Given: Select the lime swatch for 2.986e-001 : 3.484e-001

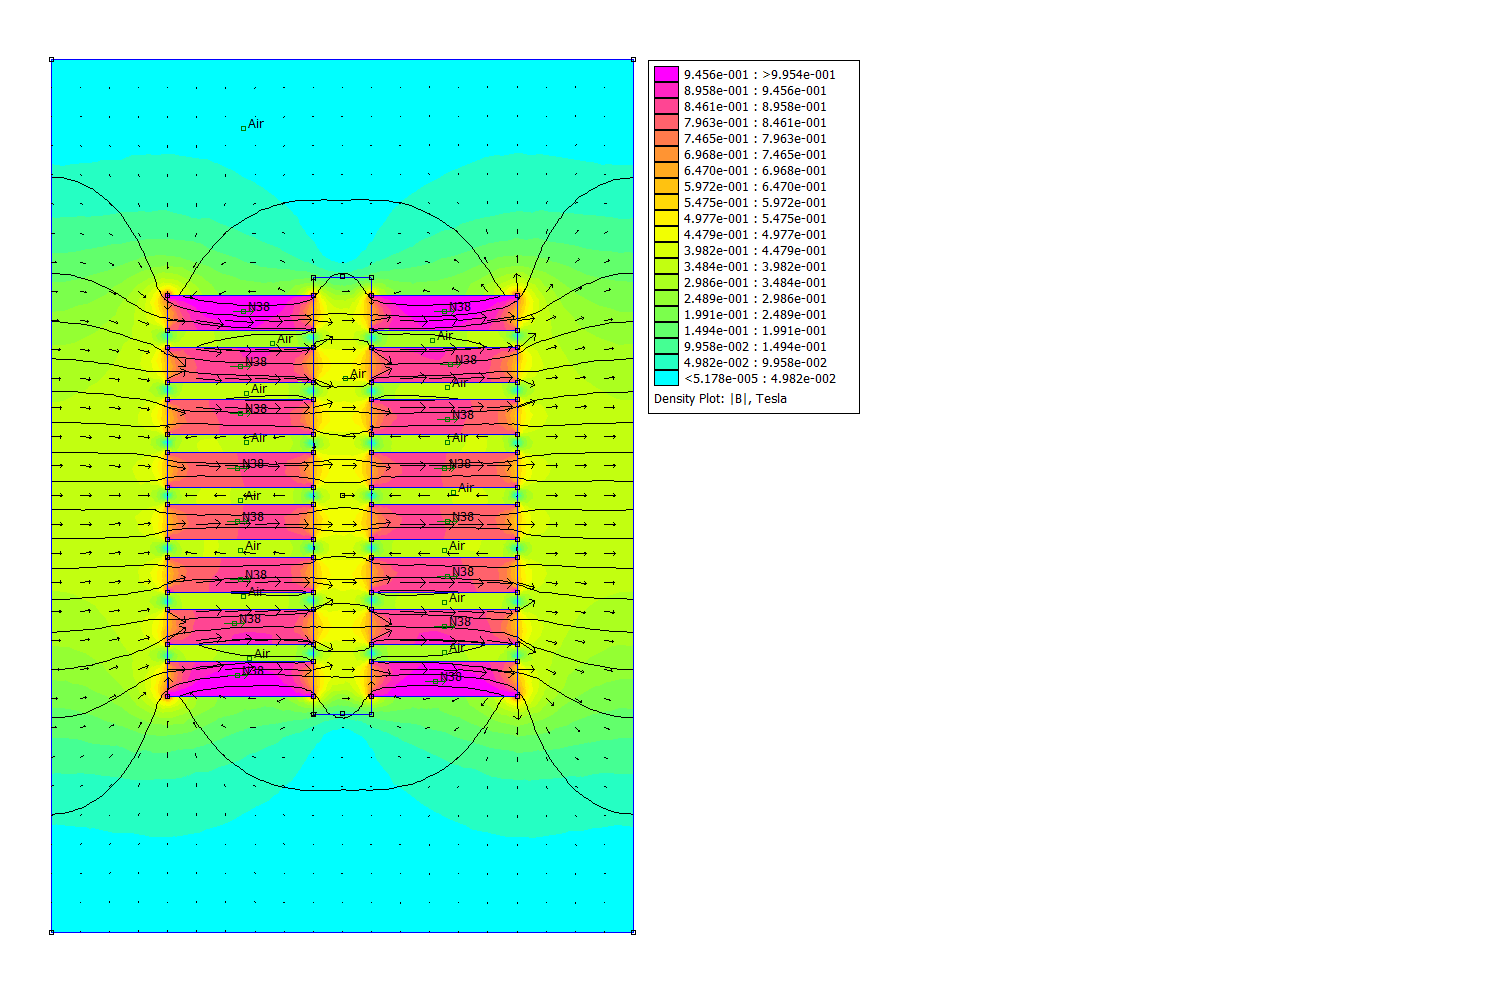Looking at the screenshot, I should point(666,282).
